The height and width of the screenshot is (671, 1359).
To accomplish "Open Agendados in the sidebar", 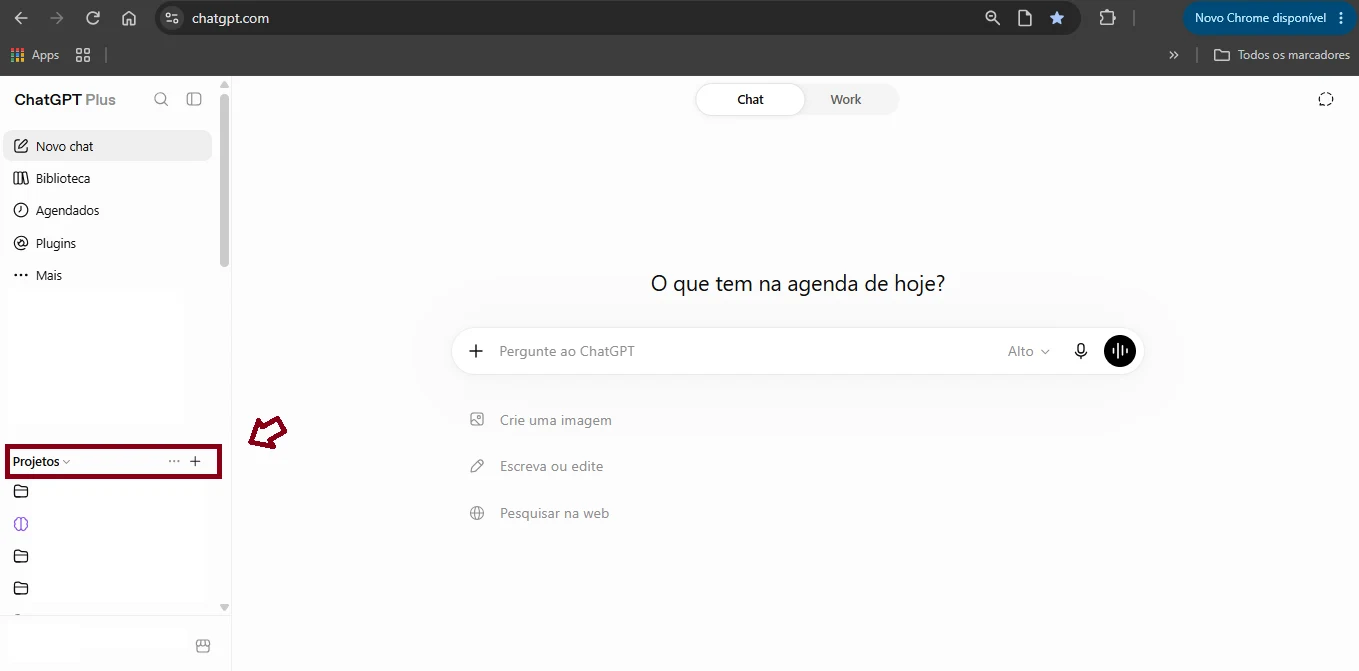I will tap(108, 211).
